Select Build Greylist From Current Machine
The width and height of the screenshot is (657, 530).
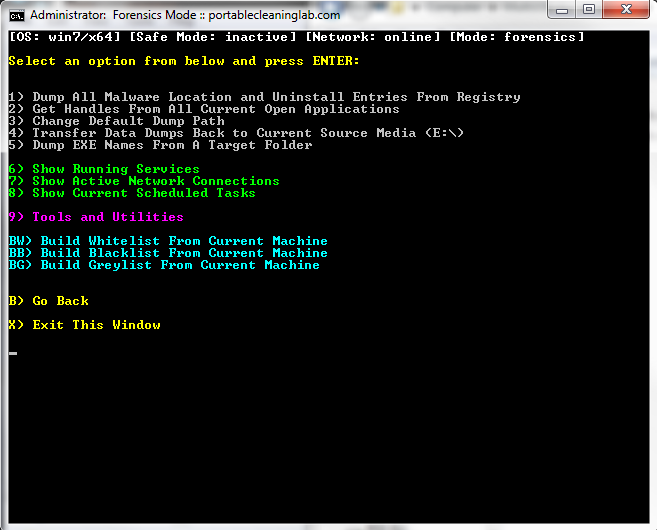(164, 265)
